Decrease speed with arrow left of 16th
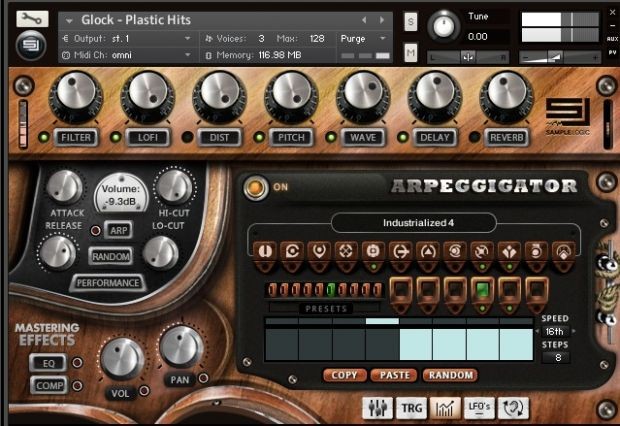 pos(537,331)
